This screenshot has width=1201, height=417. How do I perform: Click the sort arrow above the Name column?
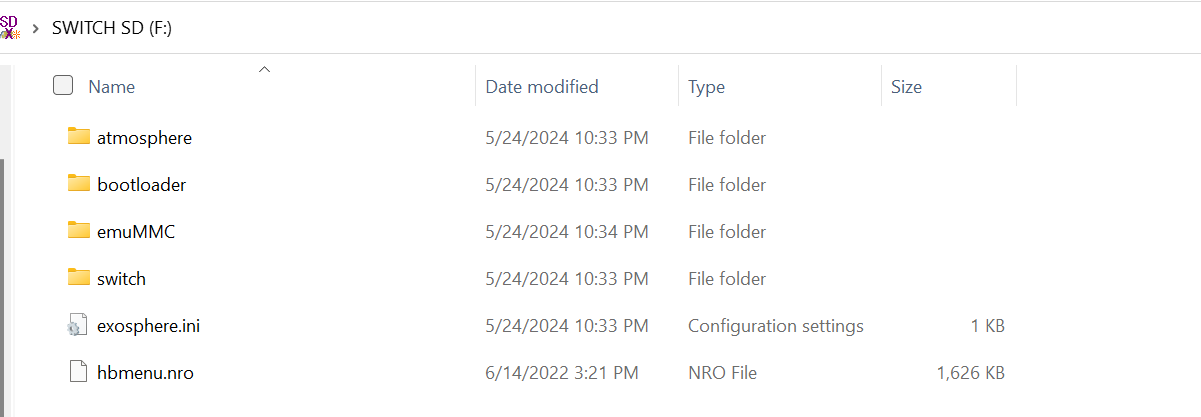(264, 69)
